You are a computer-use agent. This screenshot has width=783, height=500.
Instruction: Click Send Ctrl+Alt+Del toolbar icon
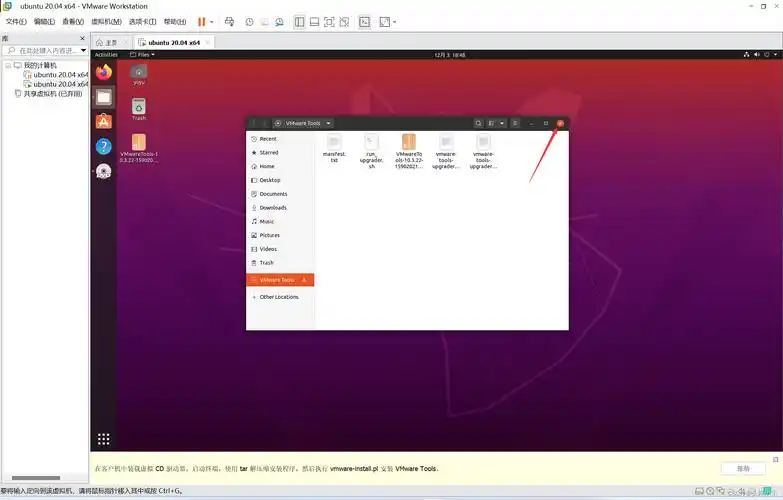point(229,21)
